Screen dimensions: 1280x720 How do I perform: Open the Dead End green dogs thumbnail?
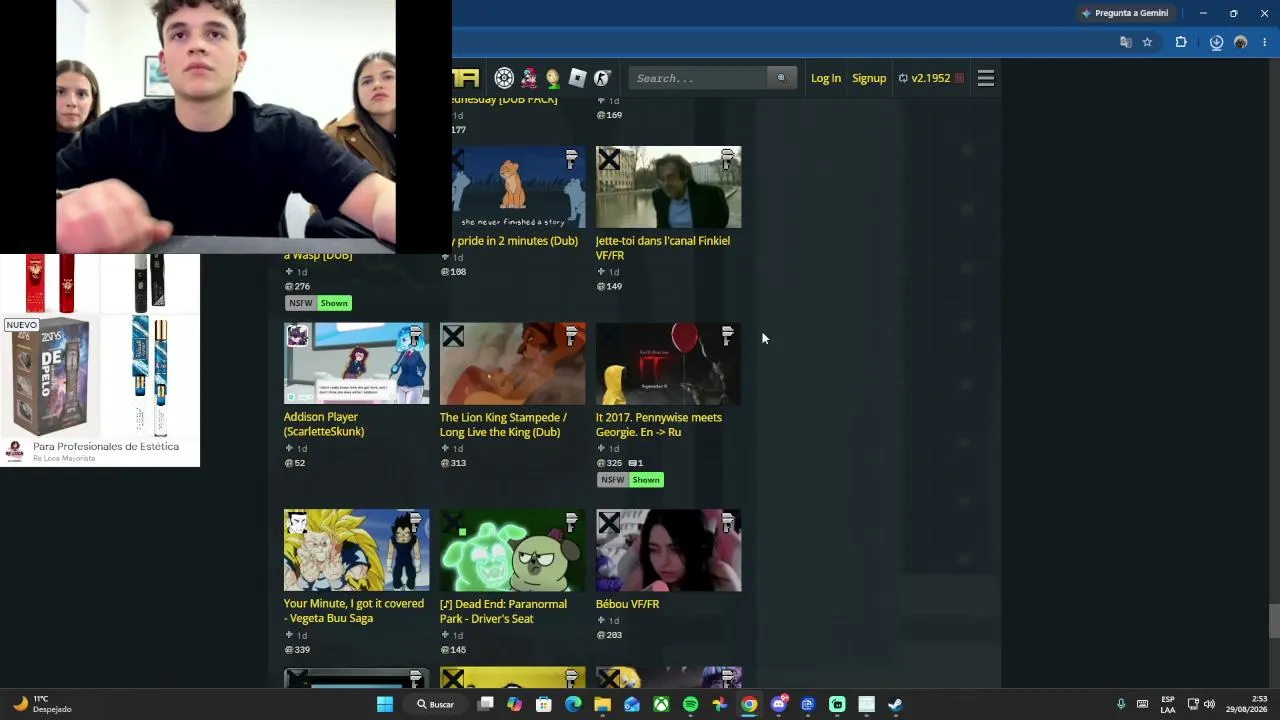pyautogui.click(x=513, y=550)
